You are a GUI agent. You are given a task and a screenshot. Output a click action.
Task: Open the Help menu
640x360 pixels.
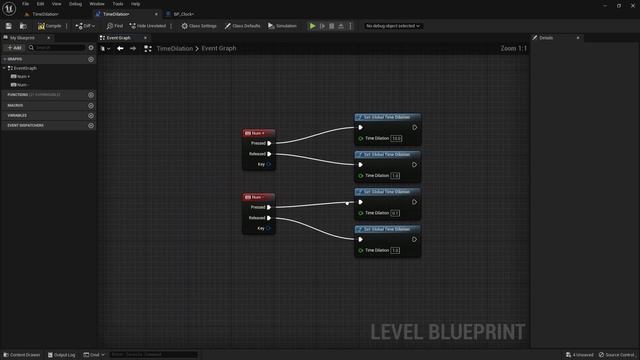136,4
